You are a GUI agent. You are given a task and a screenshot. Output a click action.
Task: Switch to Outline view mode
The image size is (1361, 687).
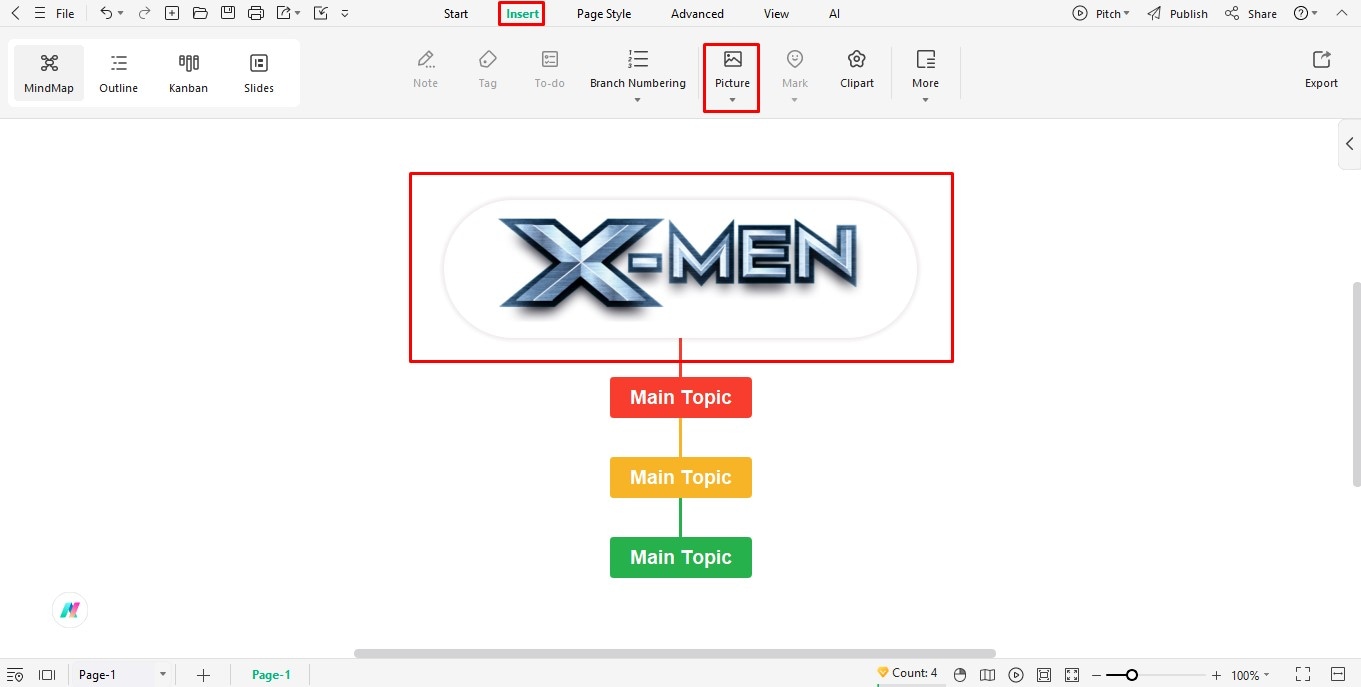tap(118, 73)
